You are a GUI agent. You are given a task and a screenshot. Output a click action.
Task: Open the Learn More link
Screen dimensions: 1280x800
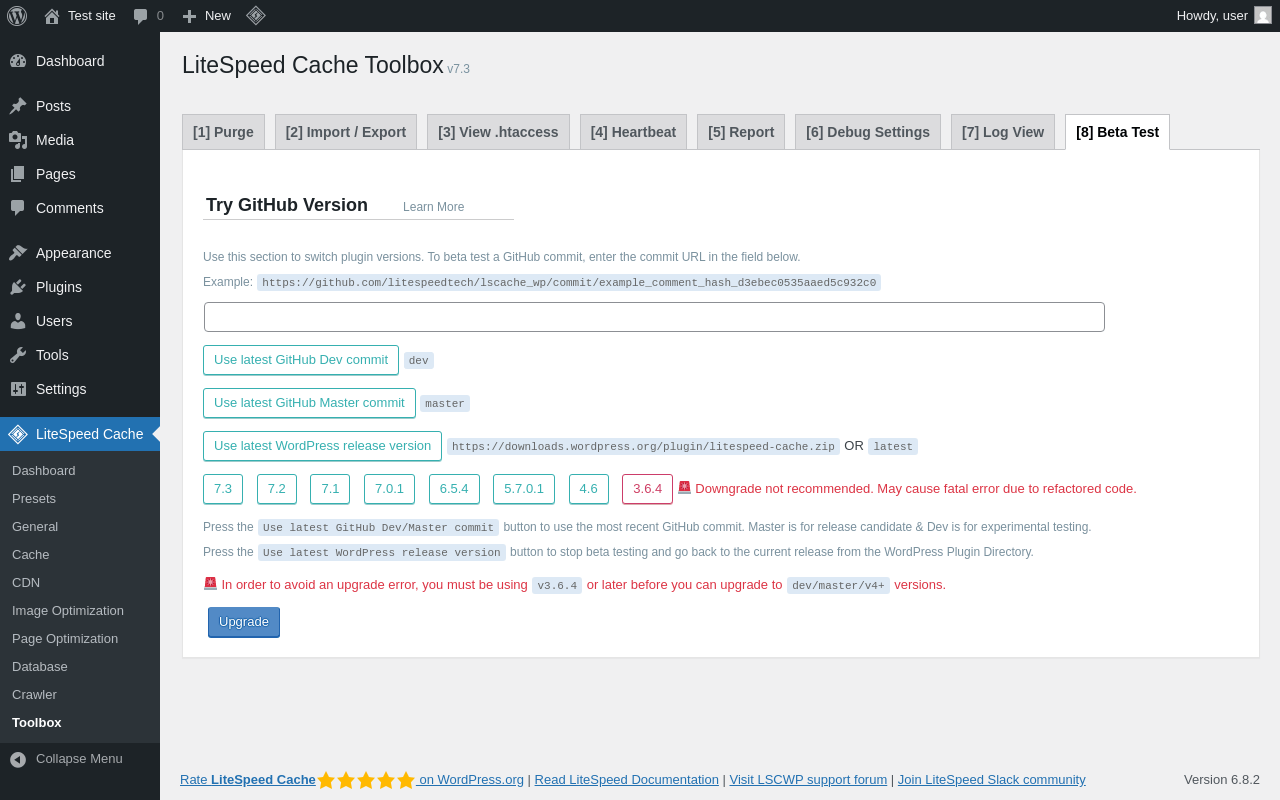tap(433, 207)
